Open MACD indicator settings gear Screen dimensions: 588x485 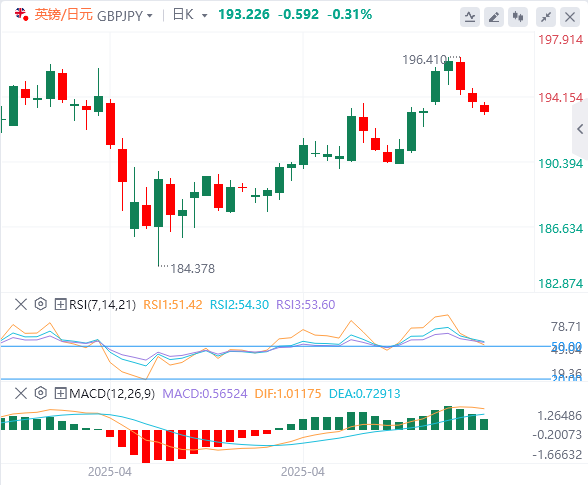click(40, 393)
